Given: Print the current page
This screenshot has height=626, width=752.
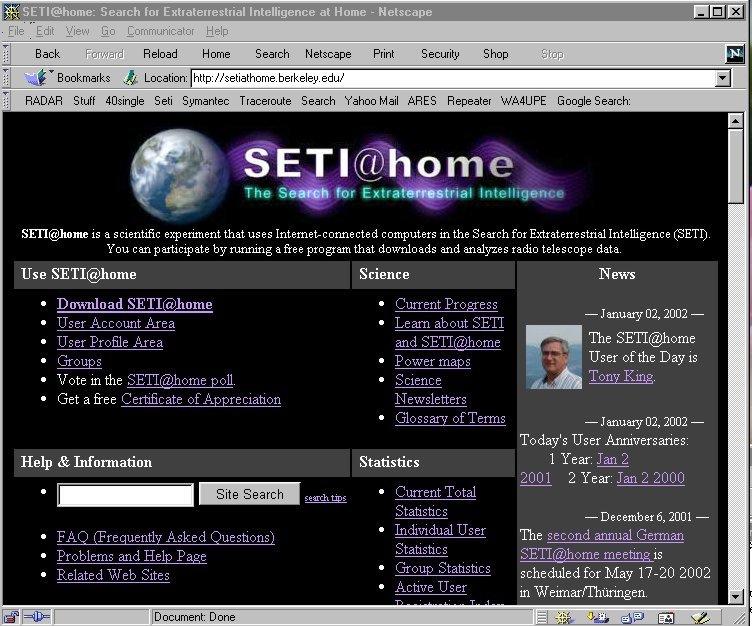Looking at the screenshot, I should tap(384, 54).
